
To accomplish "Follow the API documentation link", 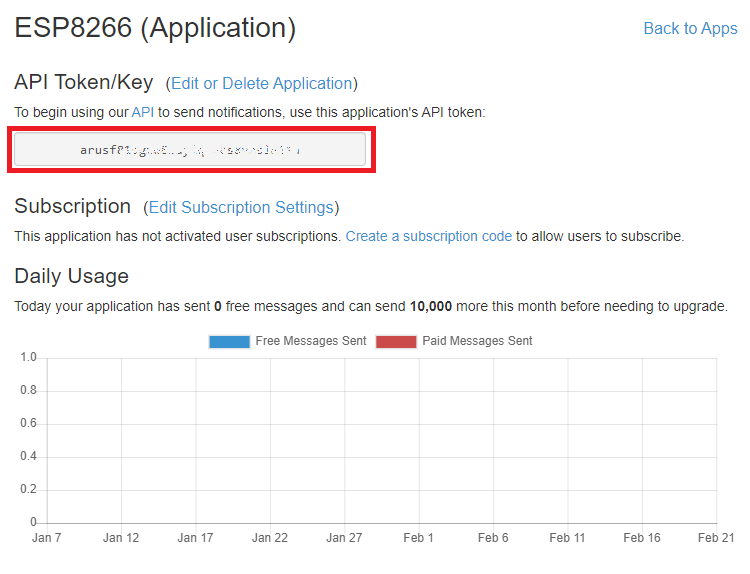I will tap(142, 112).
